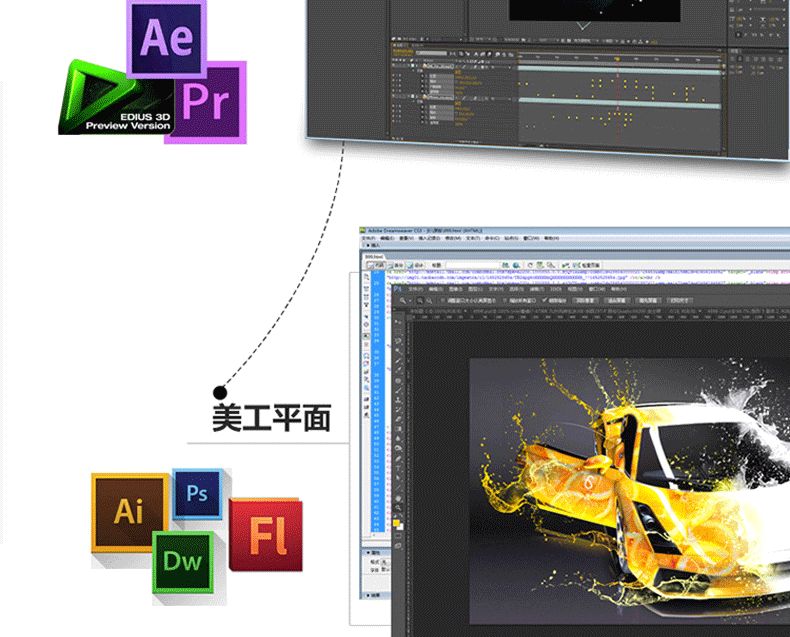Open Dreamweaver 站点 menu
Screen dimensions: 790x637
pos(511,238)
